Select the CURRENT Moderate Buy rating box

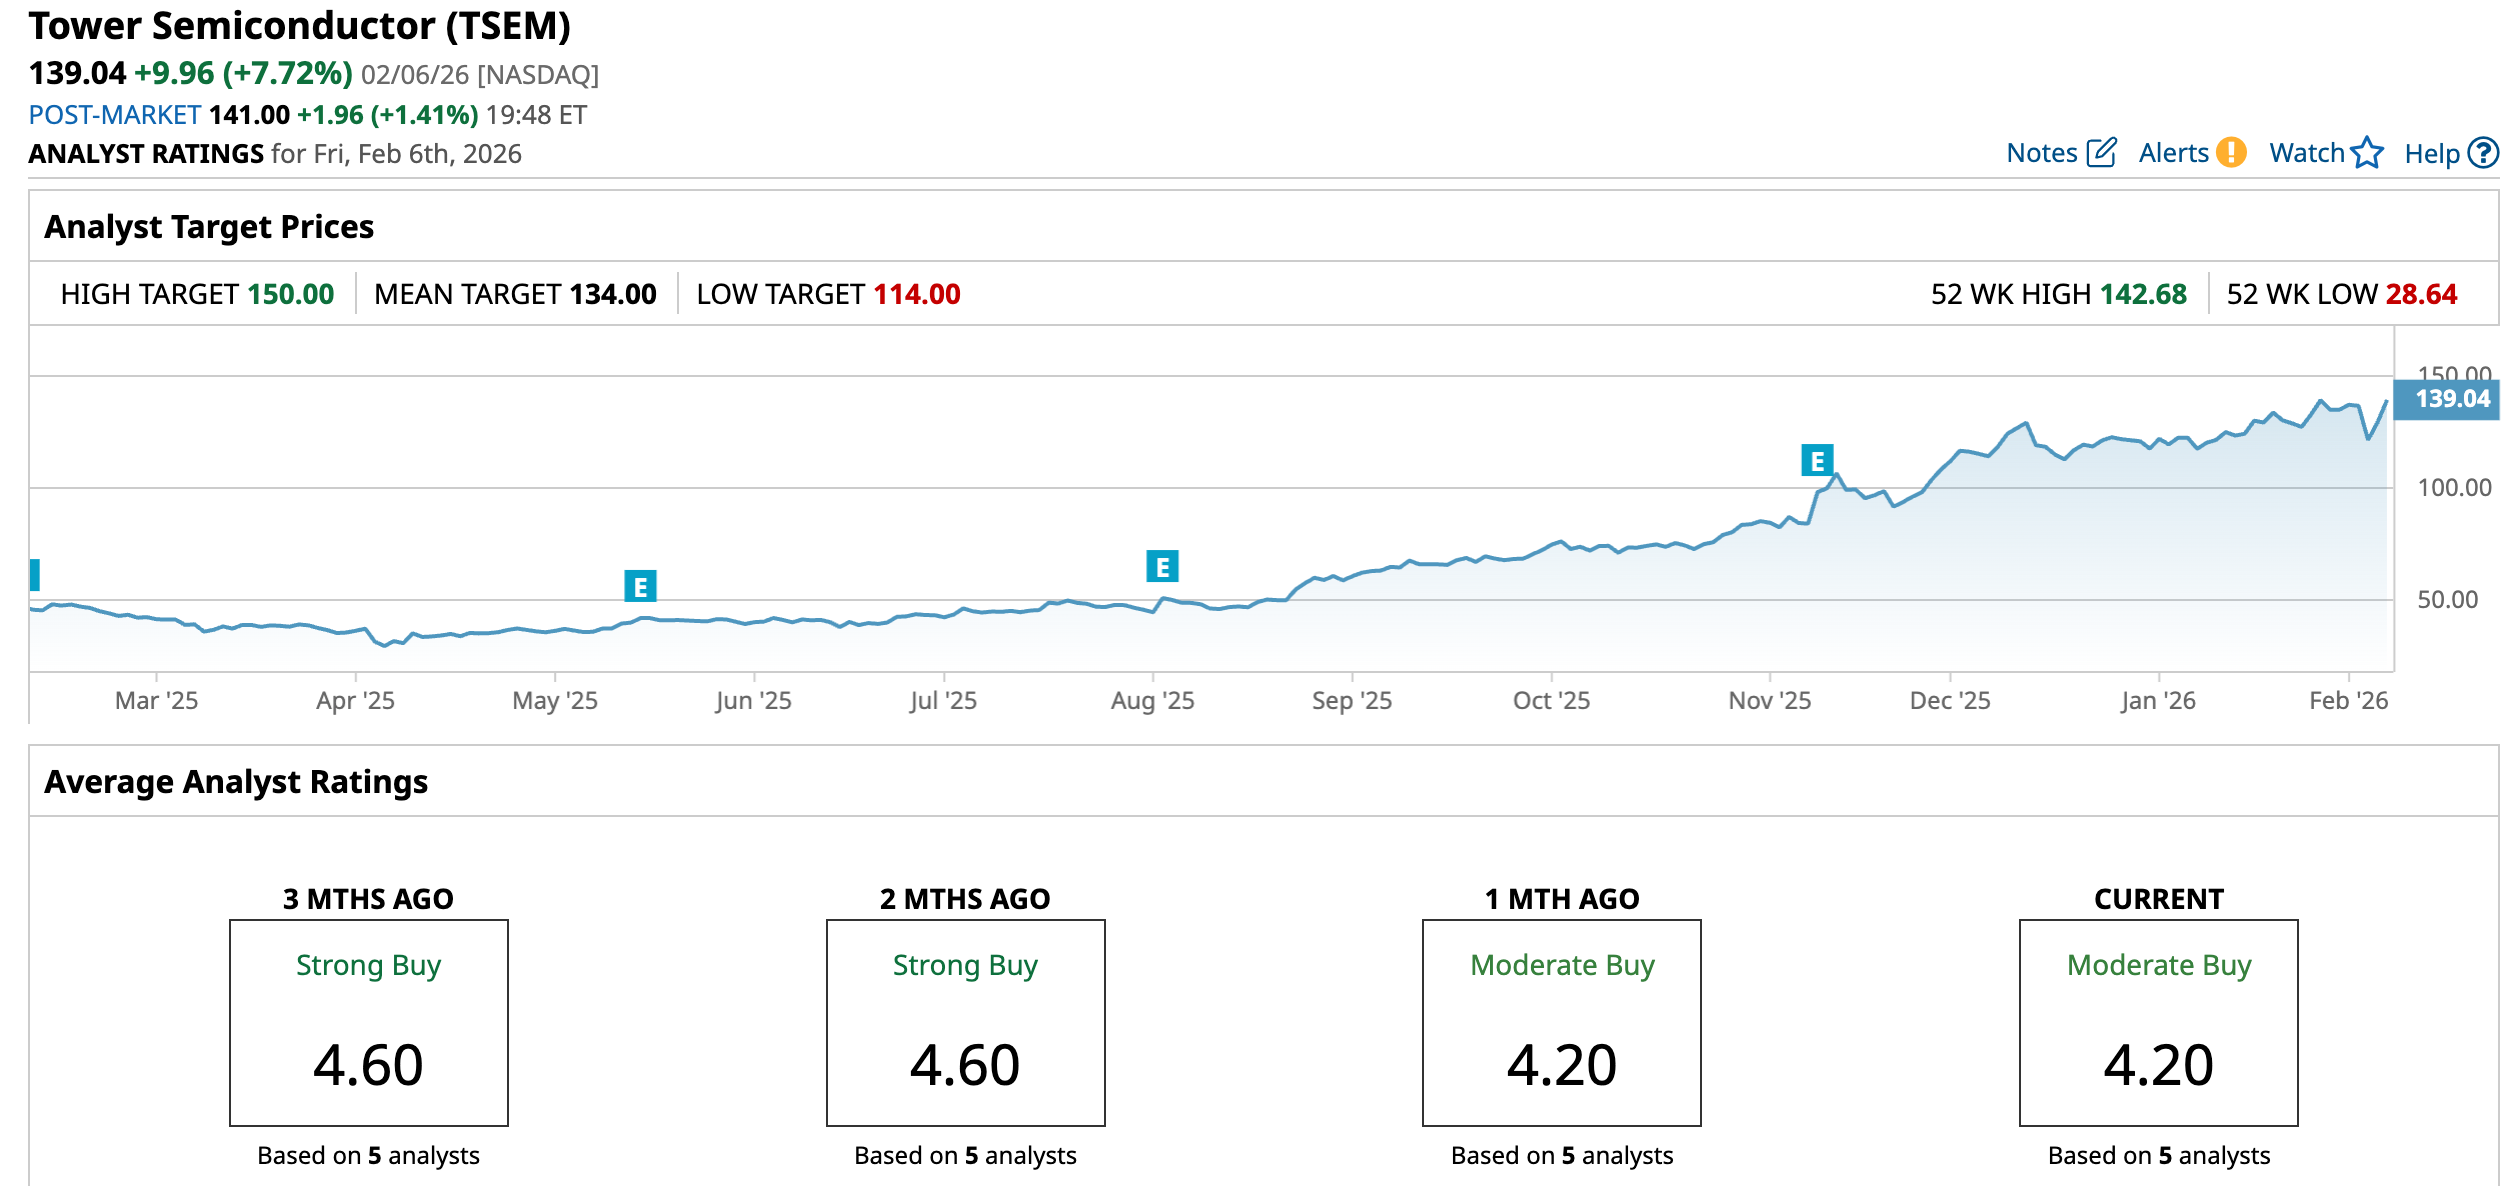click(2158, 1022)
